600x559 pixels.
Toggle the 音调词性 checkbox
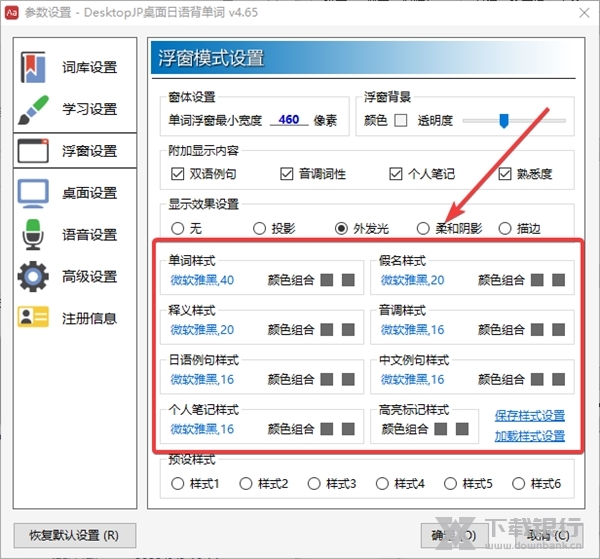tap(287, 174)
